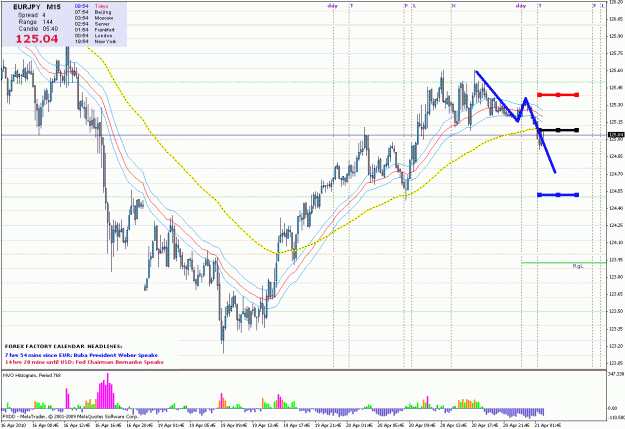Viewport: 625px width, 429px height.
Task: Click the EURJPY M15 chart title
Action: click(37, 7)
